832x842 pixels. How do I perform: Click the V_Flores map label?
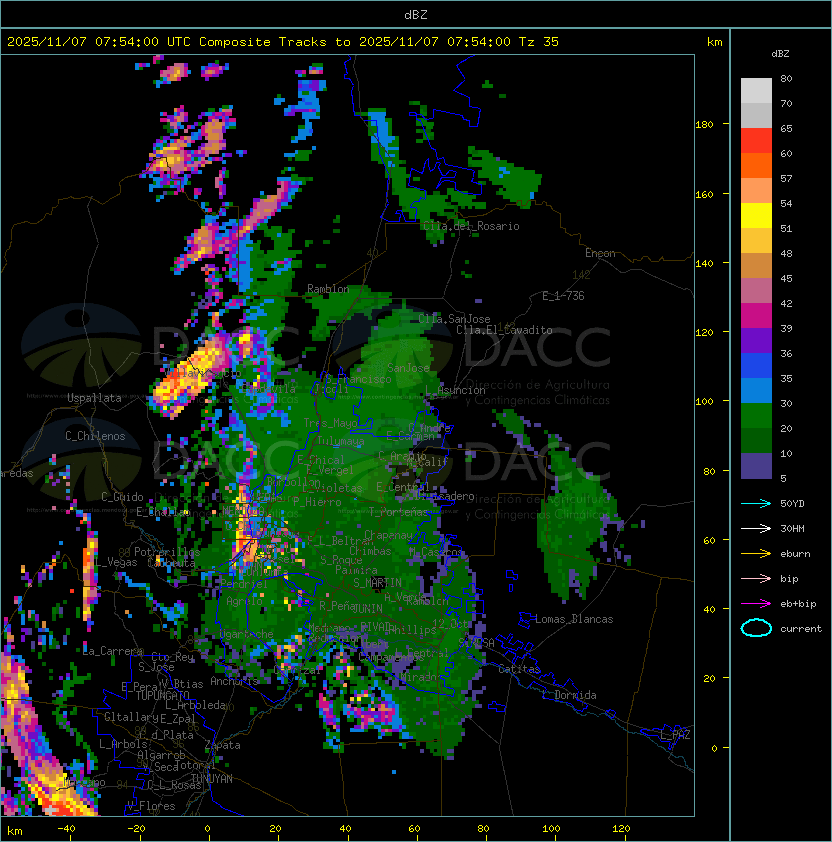click(x=151, y=806)
